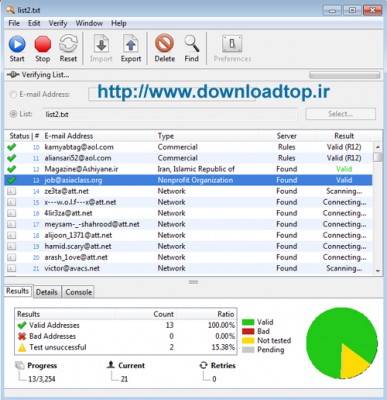This screenshot has height=400, width=387.
Task: Click the green Valid legend swatch
Action: click(x=248, y=322)
